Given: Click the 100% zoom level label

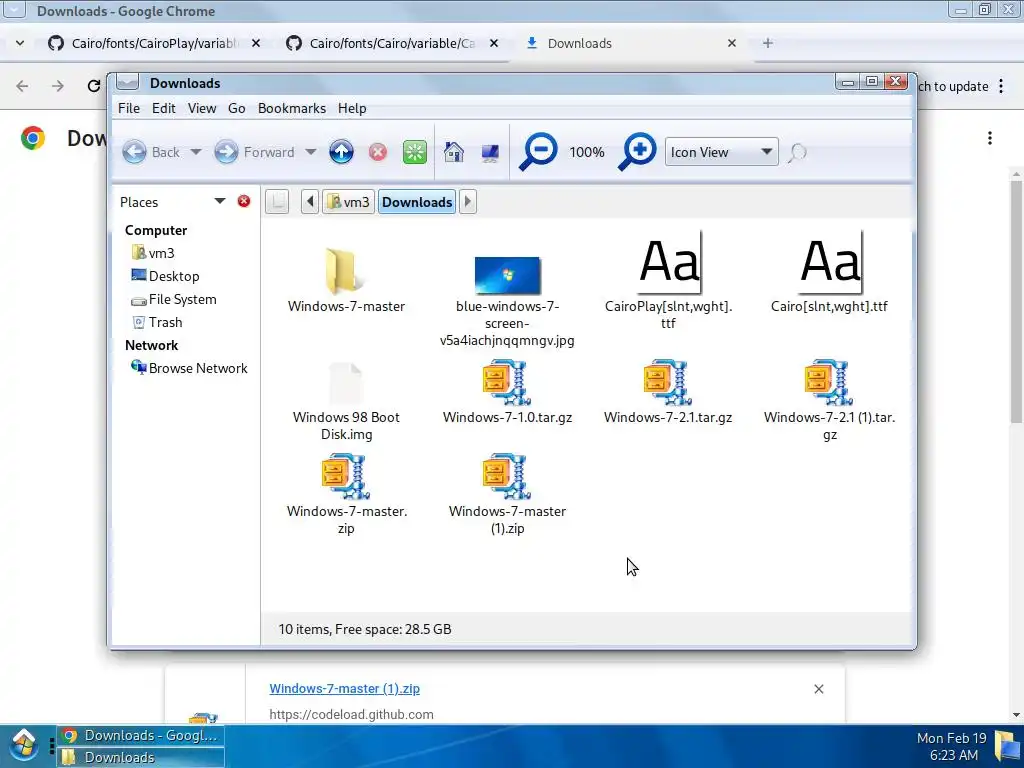Looking at the screenshot, I should 586,152.
